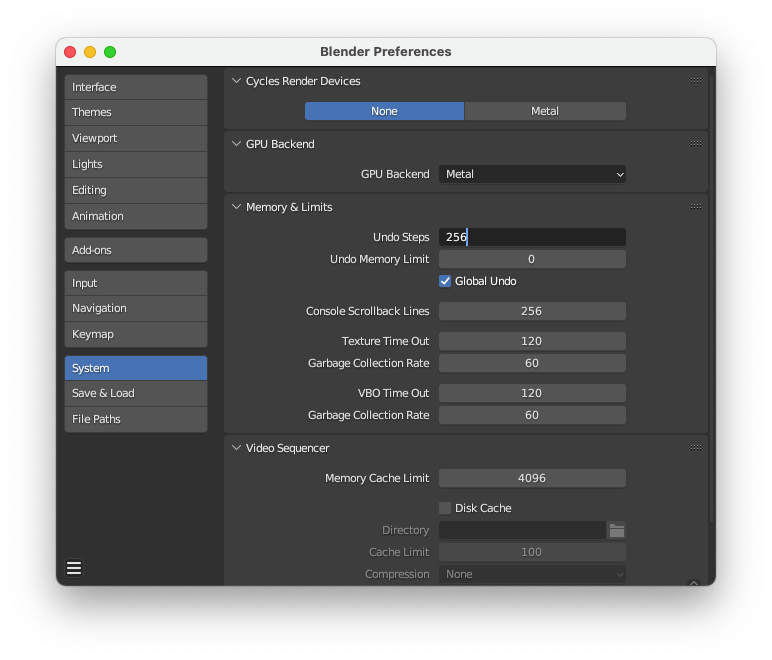The width and height of the screenshot is (772, 660).
Task: Click the Texture Time Out value field
Action: pos(532,341)
